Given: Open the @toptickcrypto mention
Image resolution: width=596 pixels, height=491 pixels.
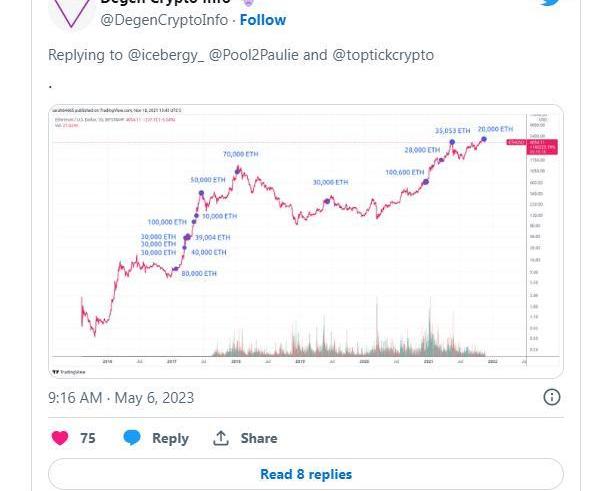Looking at the screenshot, I should pyautogui.click(x=383, y=55).
